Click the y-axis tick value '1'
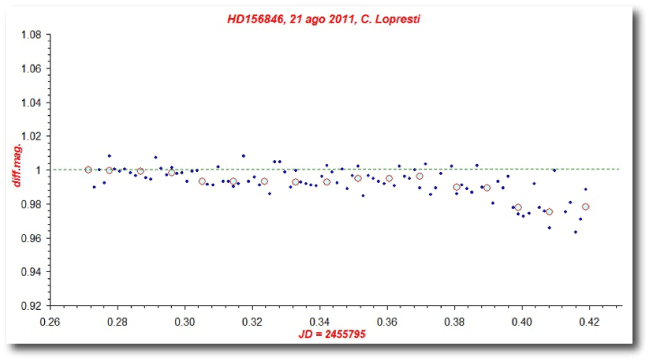The image size is (650, 361). [x=39, y=170]
